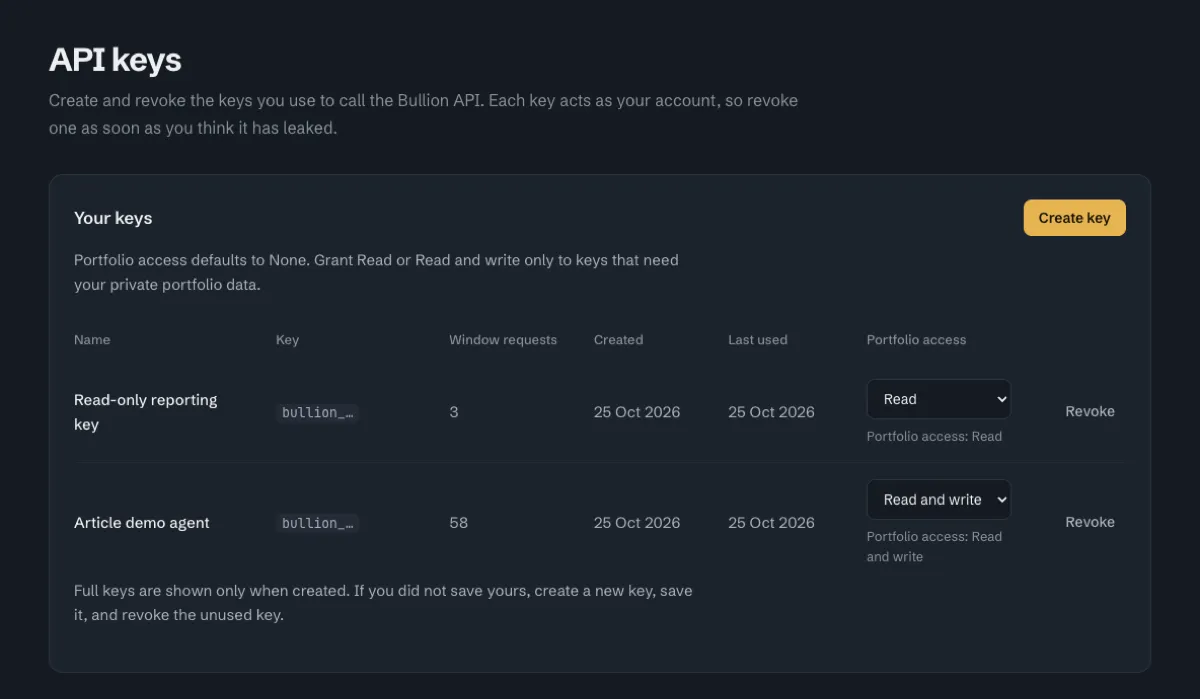Click the Create key button
The width and height of the screenshot is (1200, 699).
1074,218
